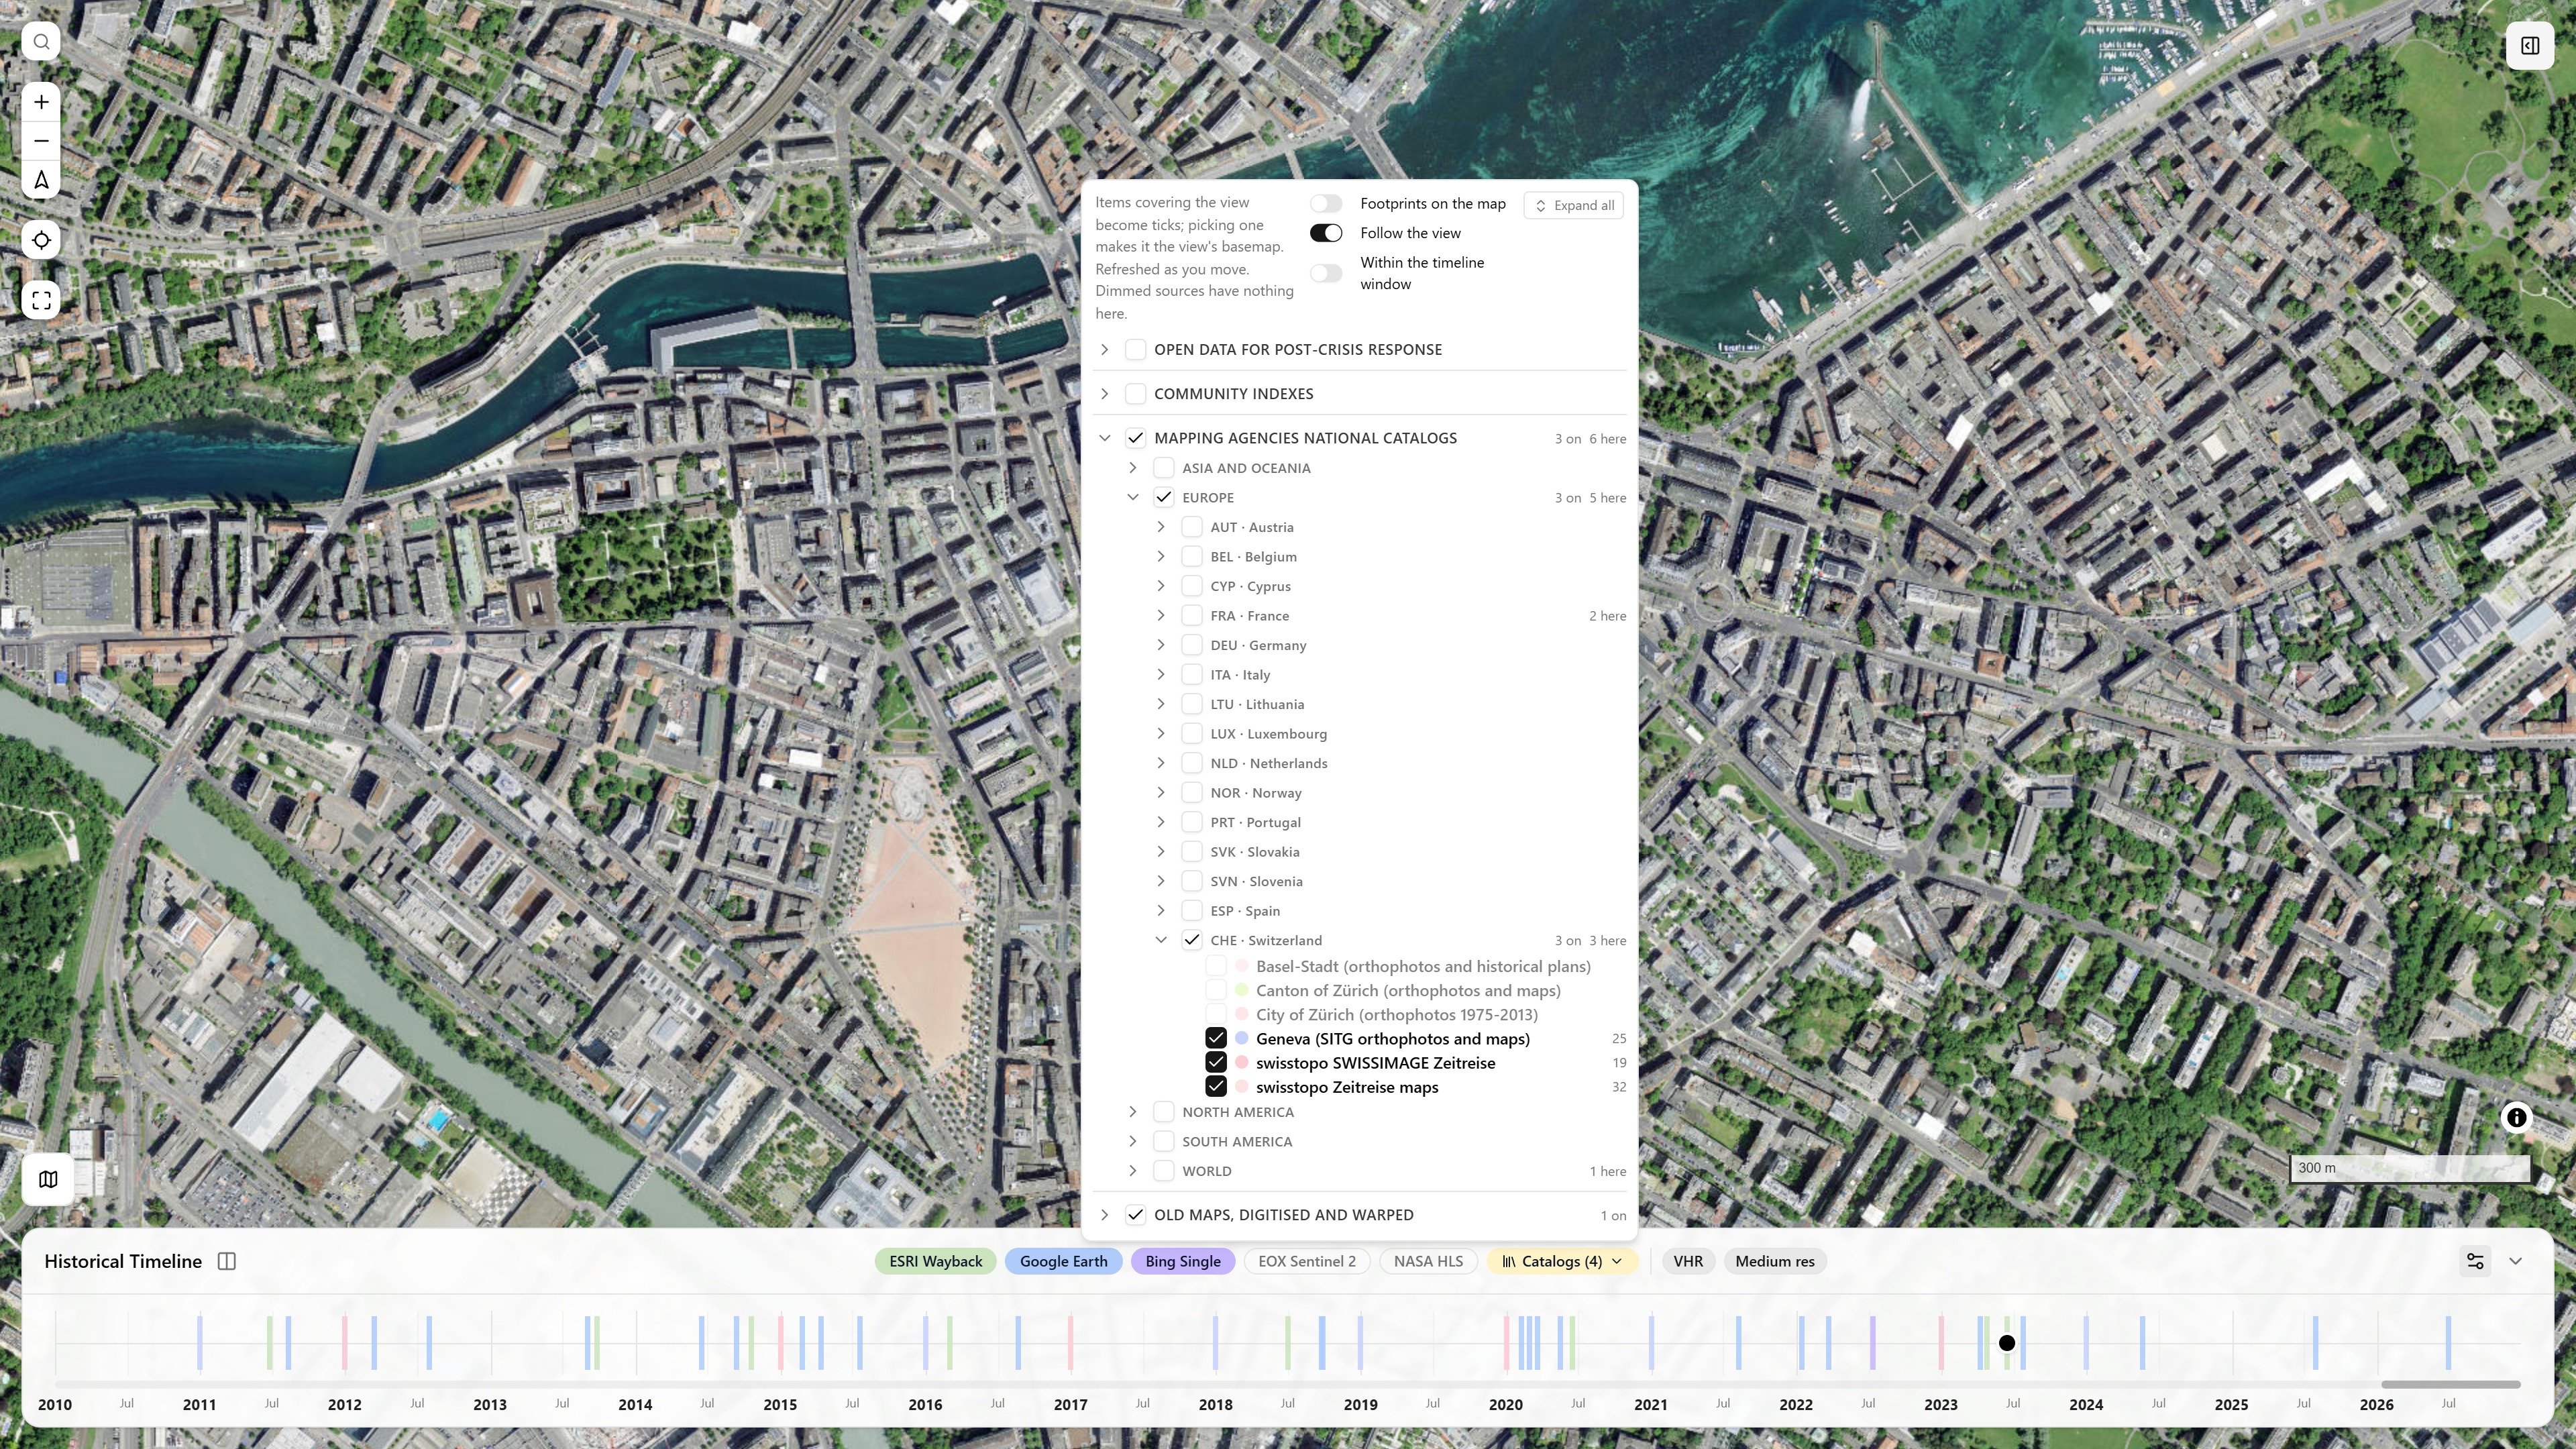Click the ITA · Italy row label

1240,674
